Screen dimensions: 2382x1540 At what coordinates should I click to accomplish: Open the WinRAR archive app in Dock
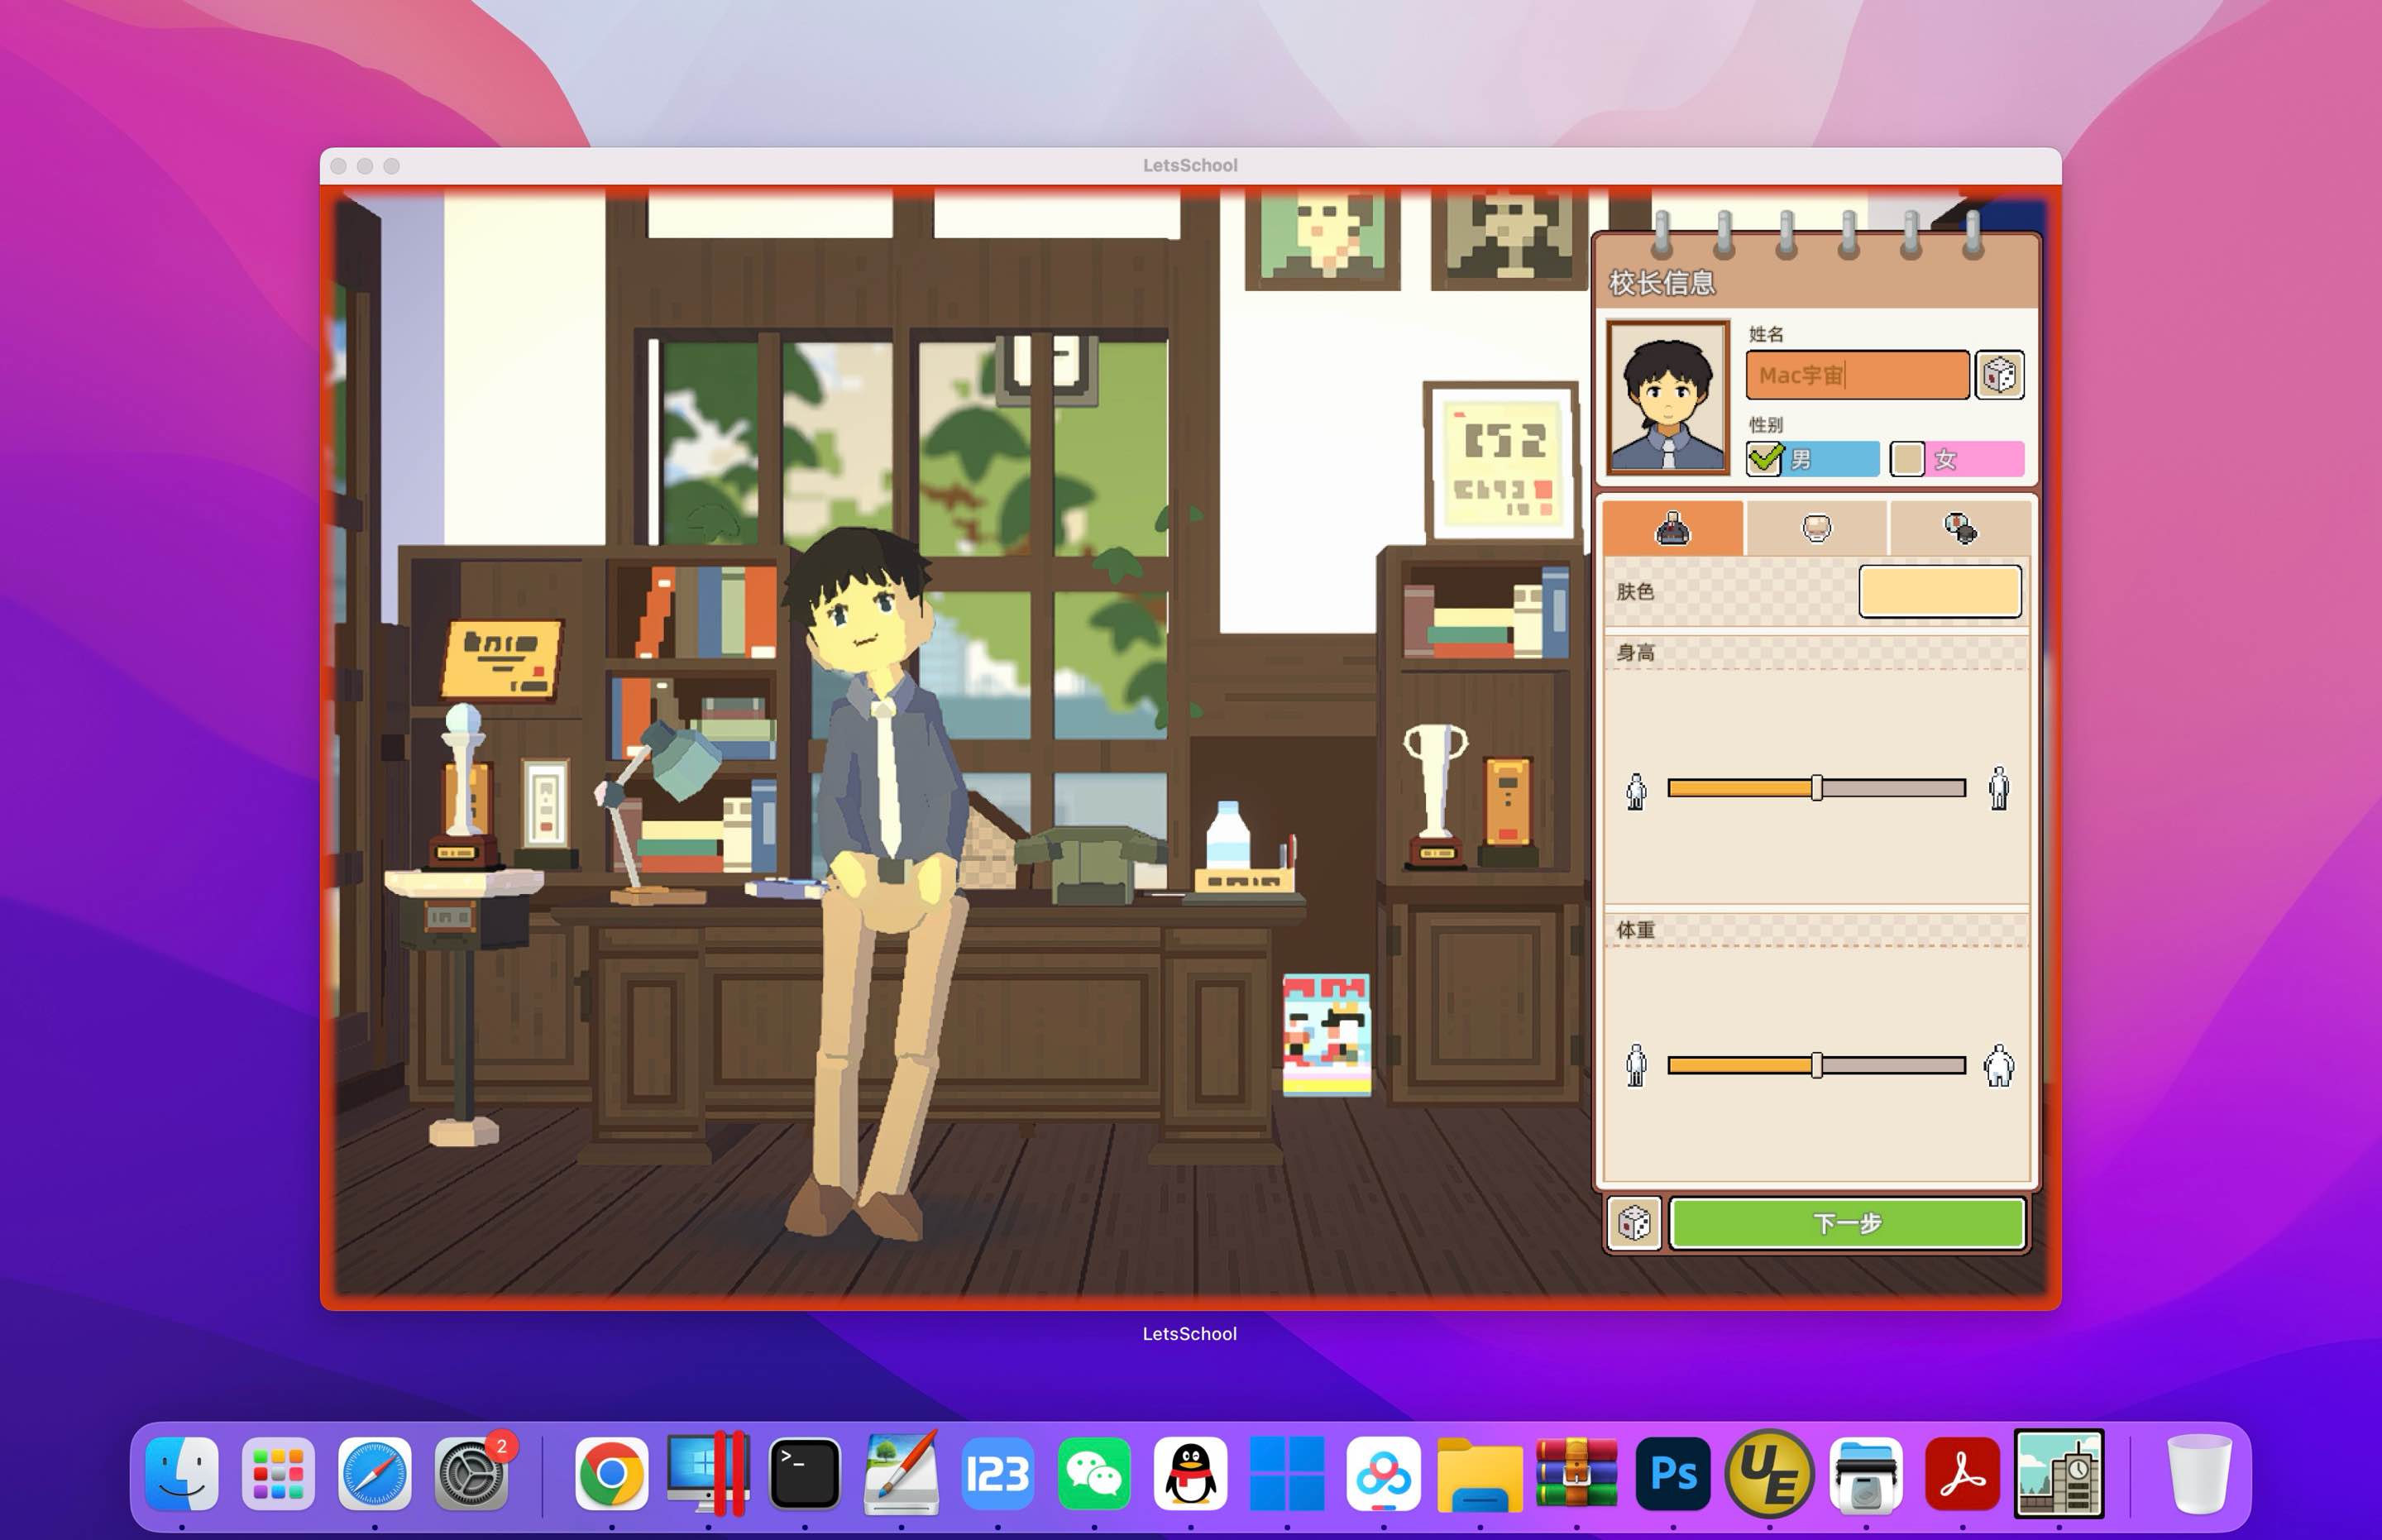tap(1576, 1473)
